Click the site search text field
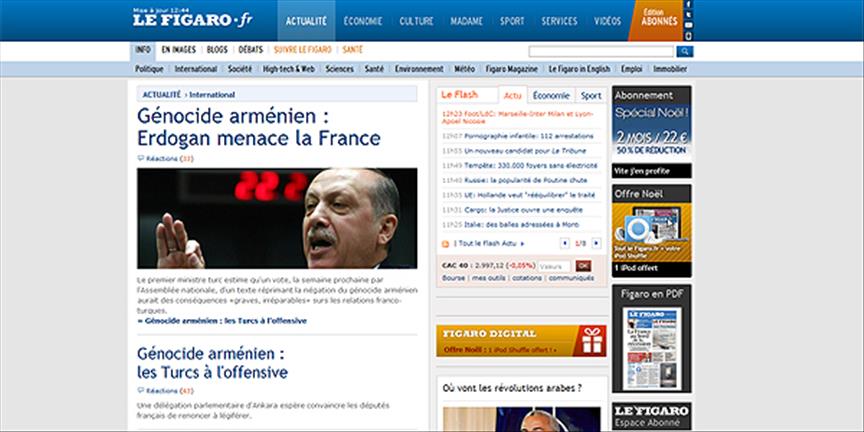864x432 pixels. pos(601,51)
